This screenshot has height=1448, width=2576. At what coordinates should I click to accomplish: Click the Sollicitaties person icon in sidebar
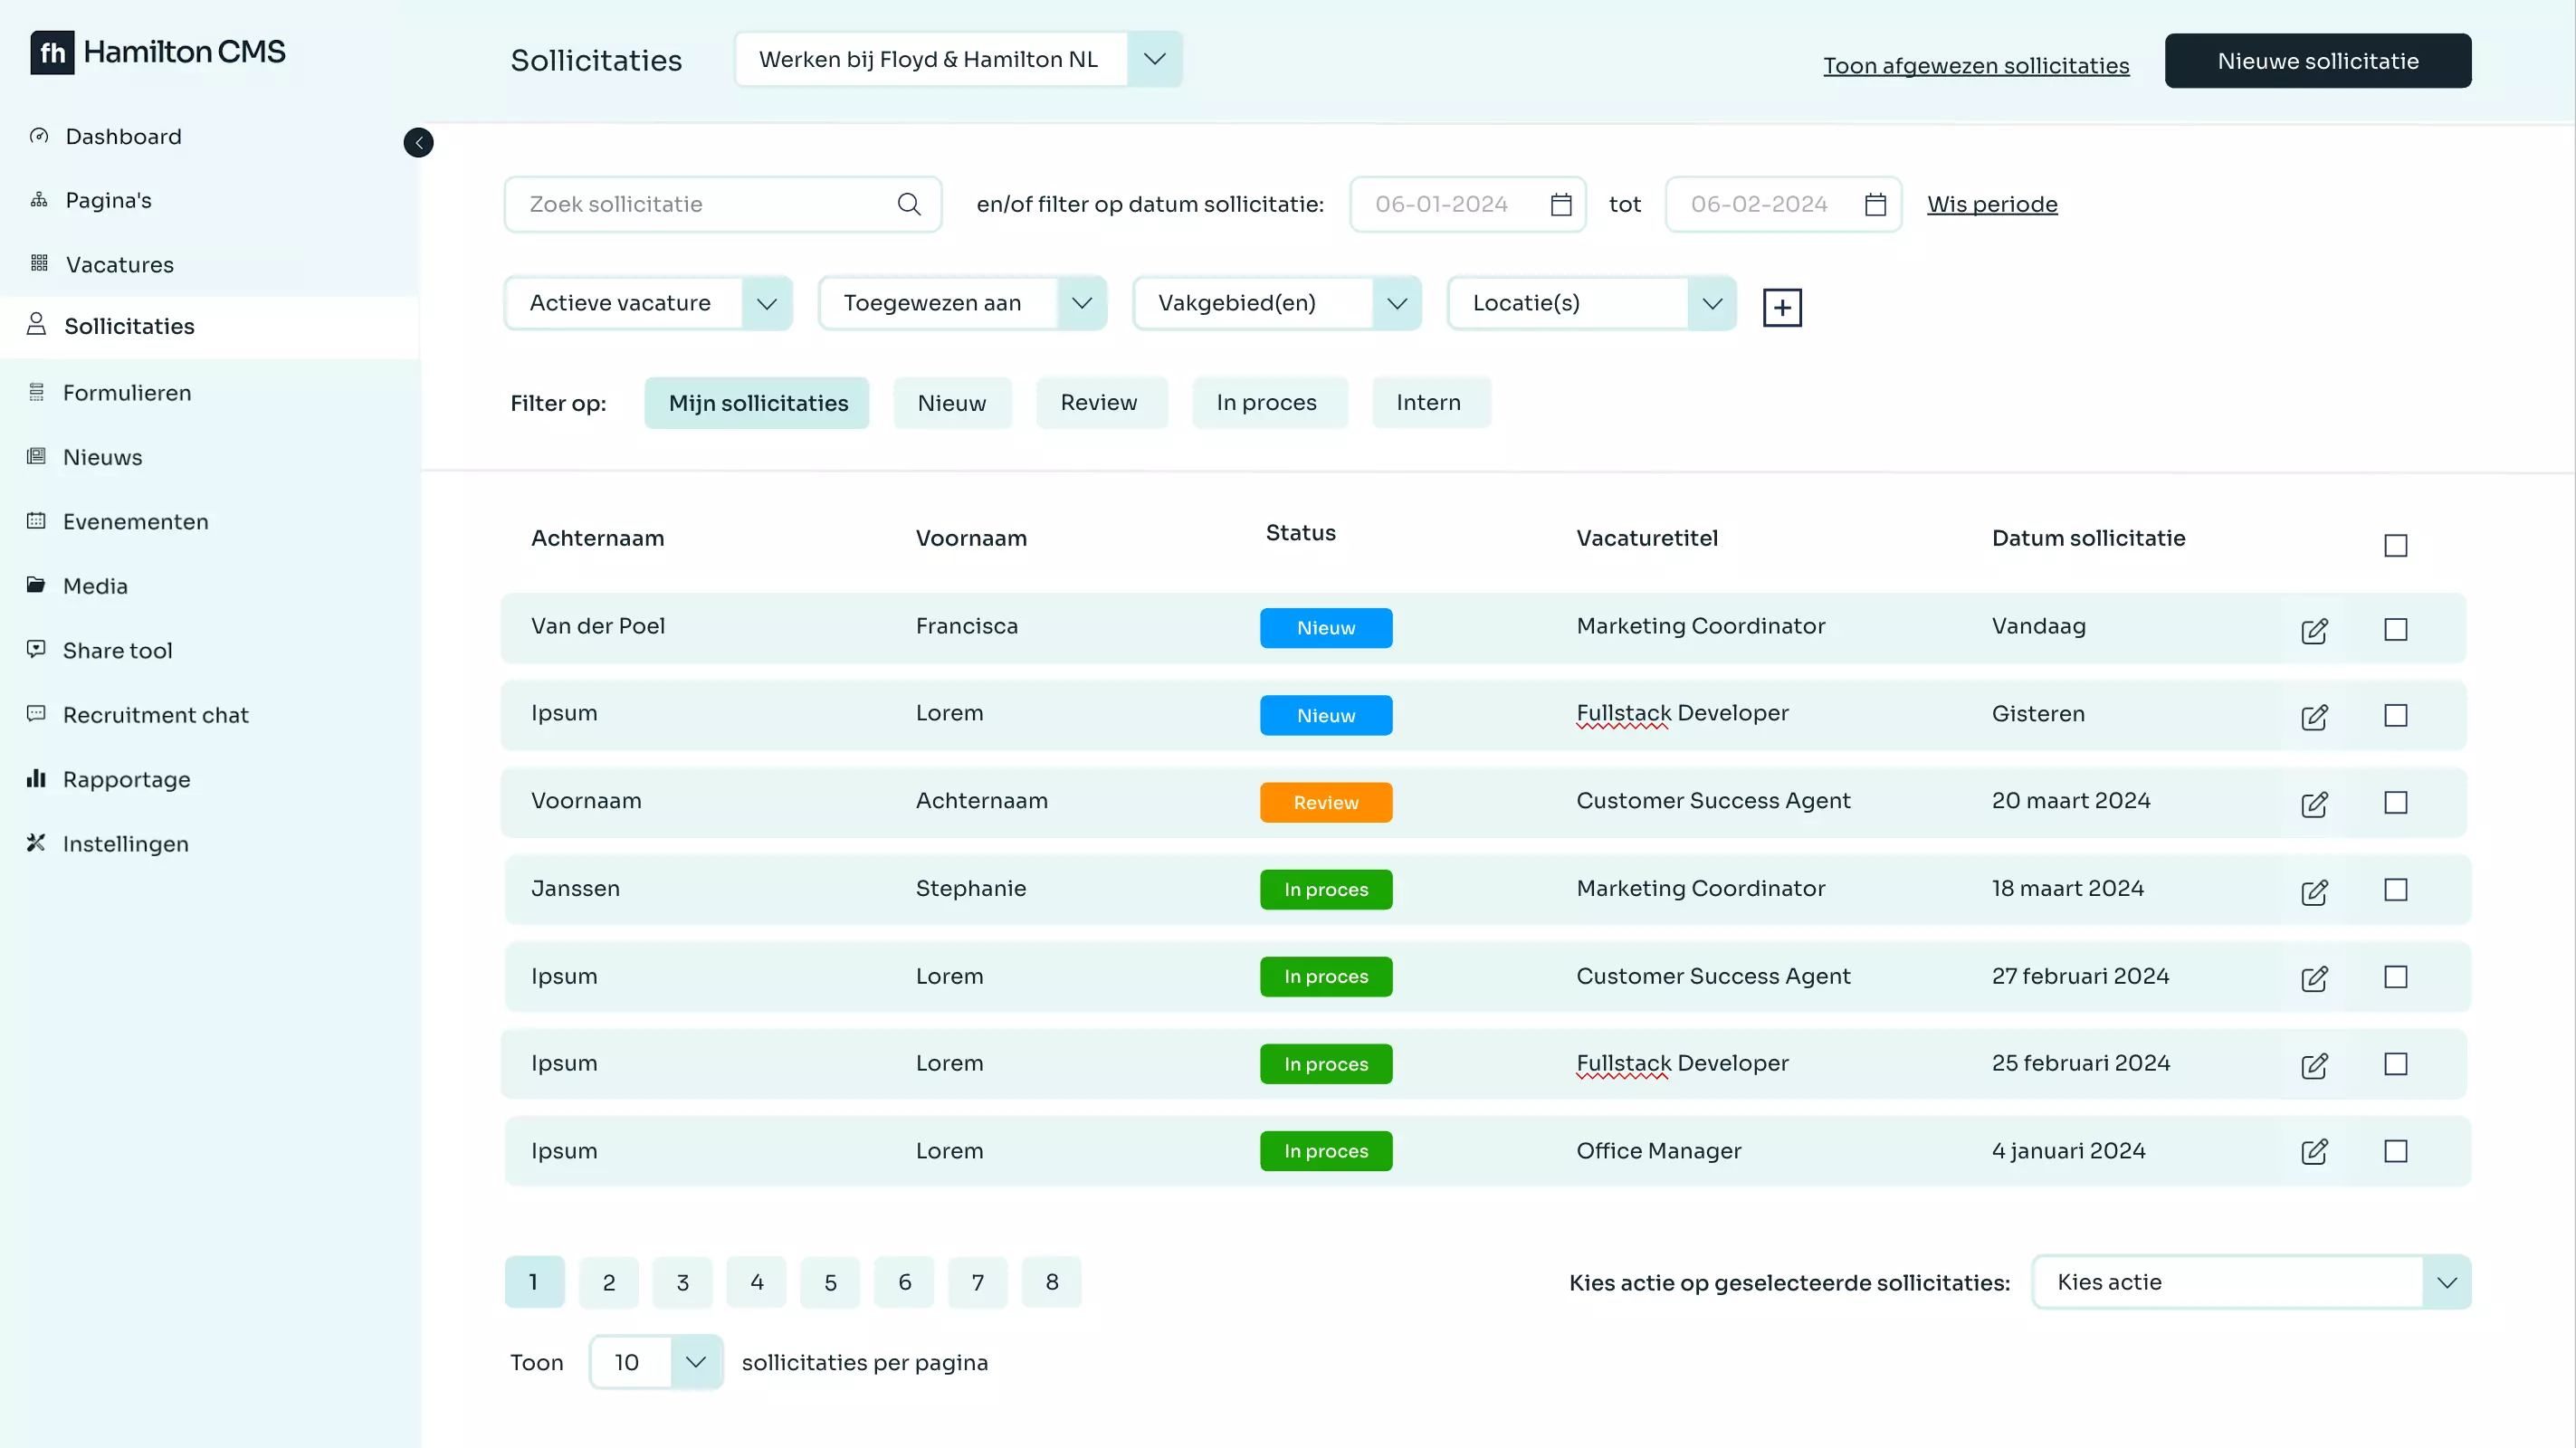pos(37,324)
